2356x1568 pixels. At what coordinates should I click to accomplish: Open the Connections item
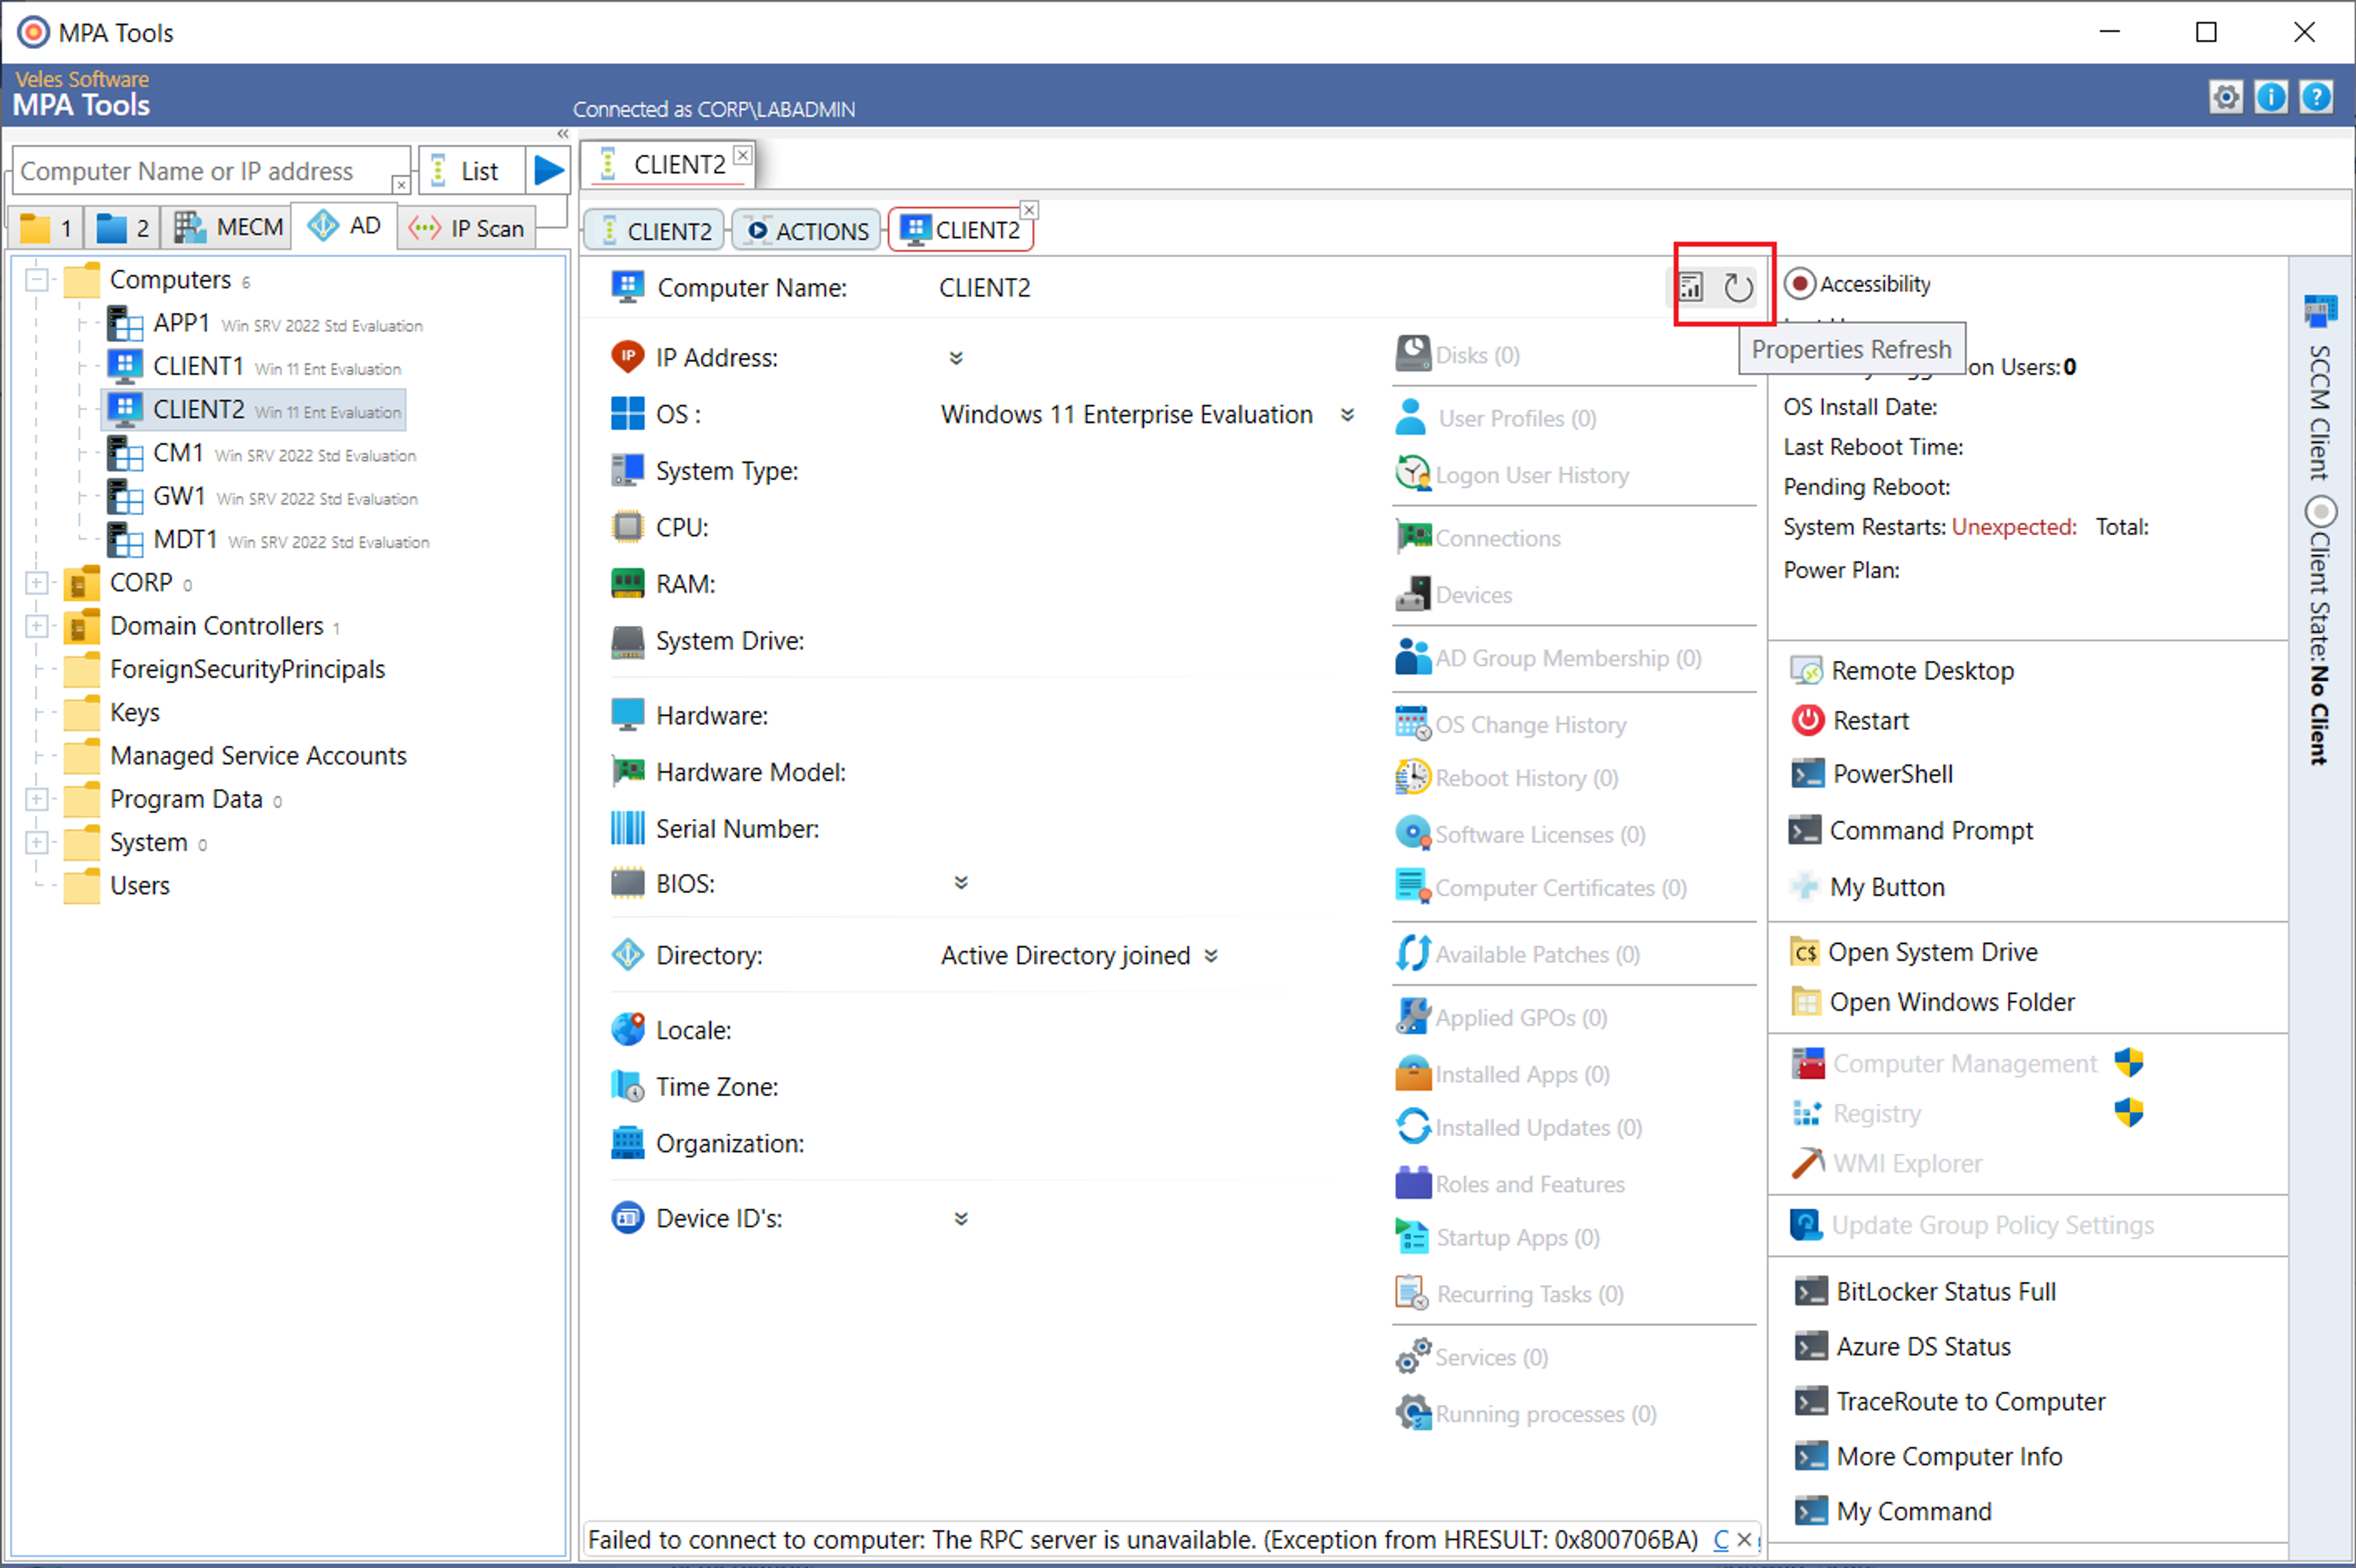pos(1478,538)
